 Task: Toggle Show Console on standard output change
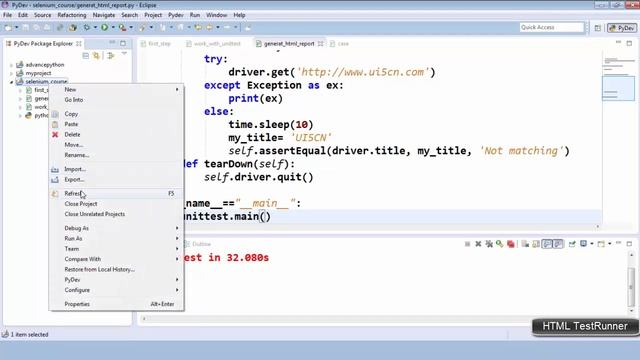point(547,244)
